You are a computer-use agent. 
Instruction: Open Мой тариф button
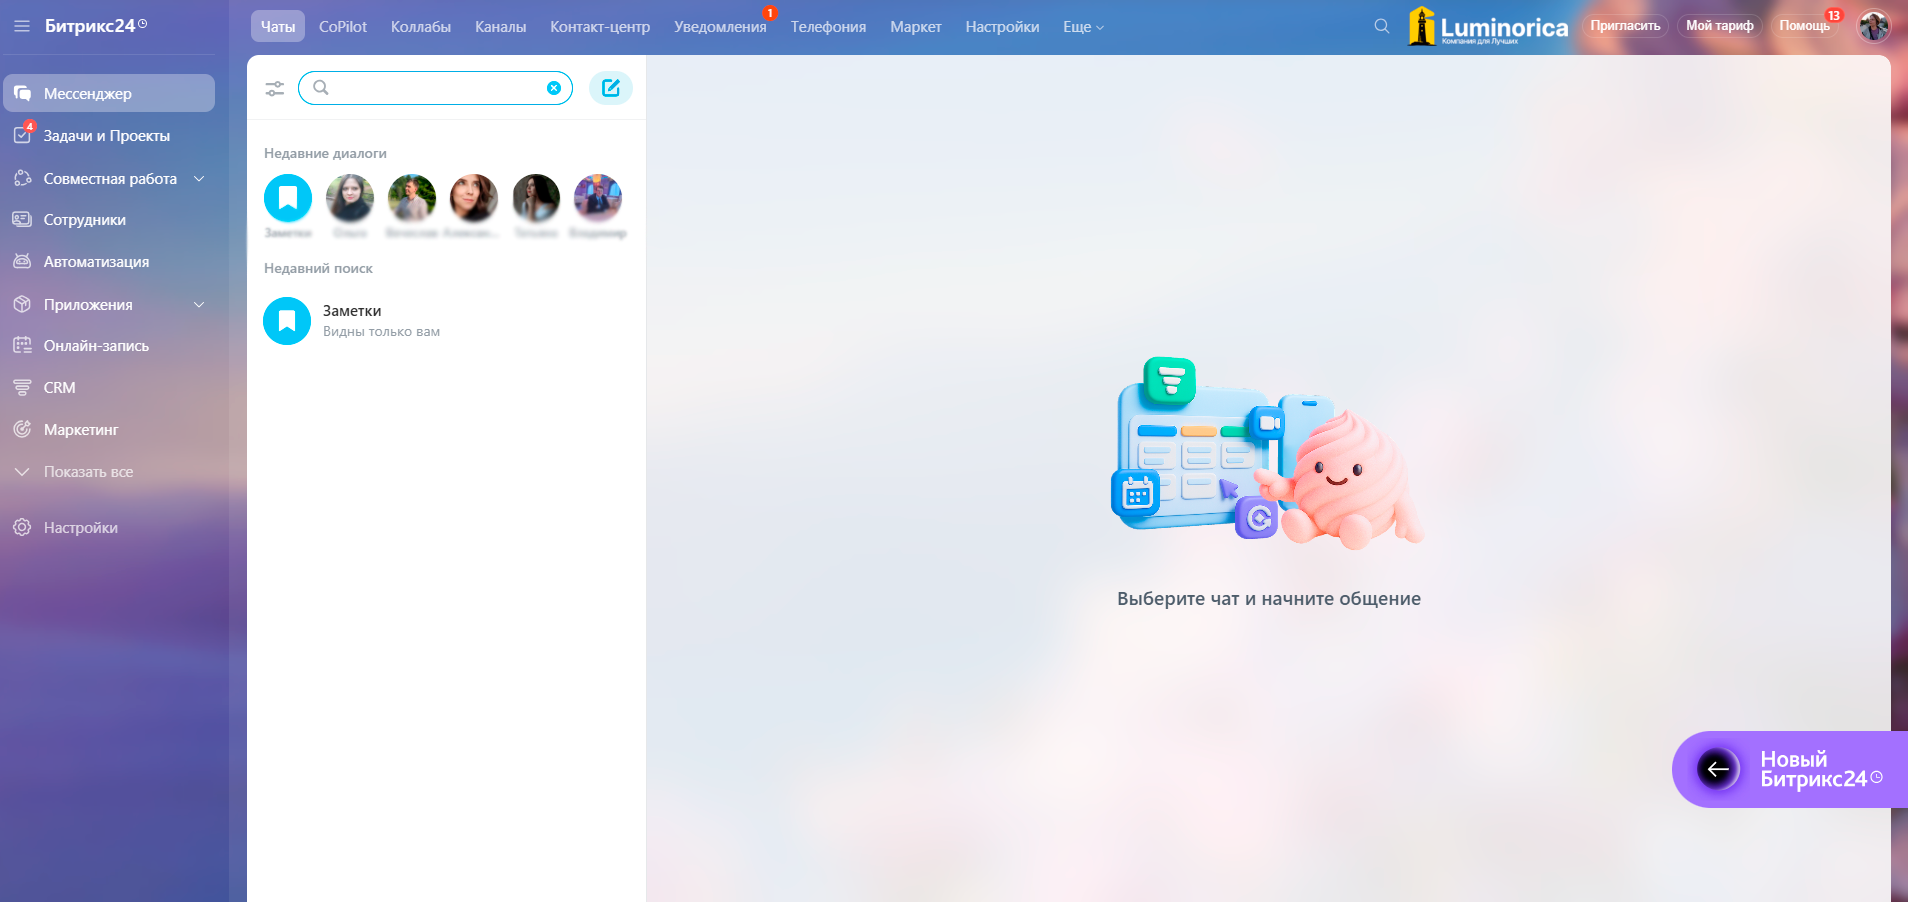tap(1719, 26)
